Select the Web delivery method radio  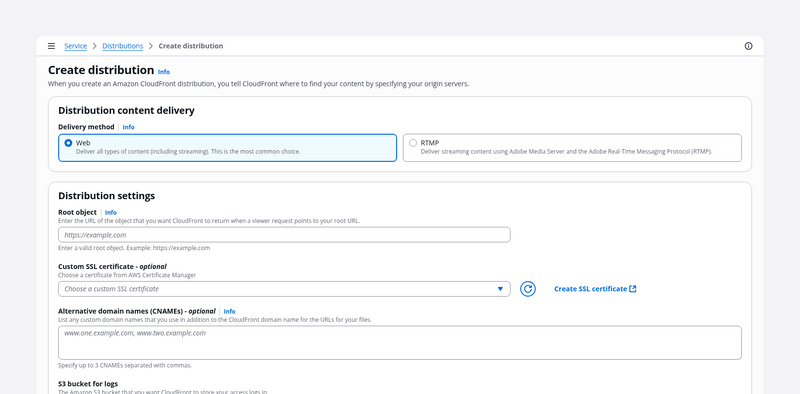[x=68, y=143]
